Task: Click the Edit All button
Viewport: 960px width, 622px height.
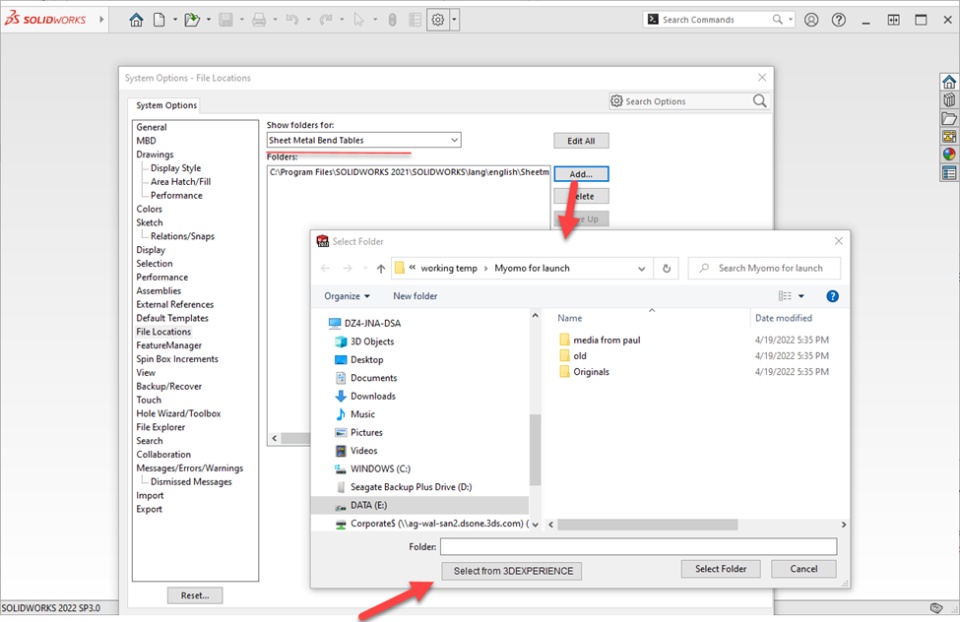Action: [x=581, y=141]
